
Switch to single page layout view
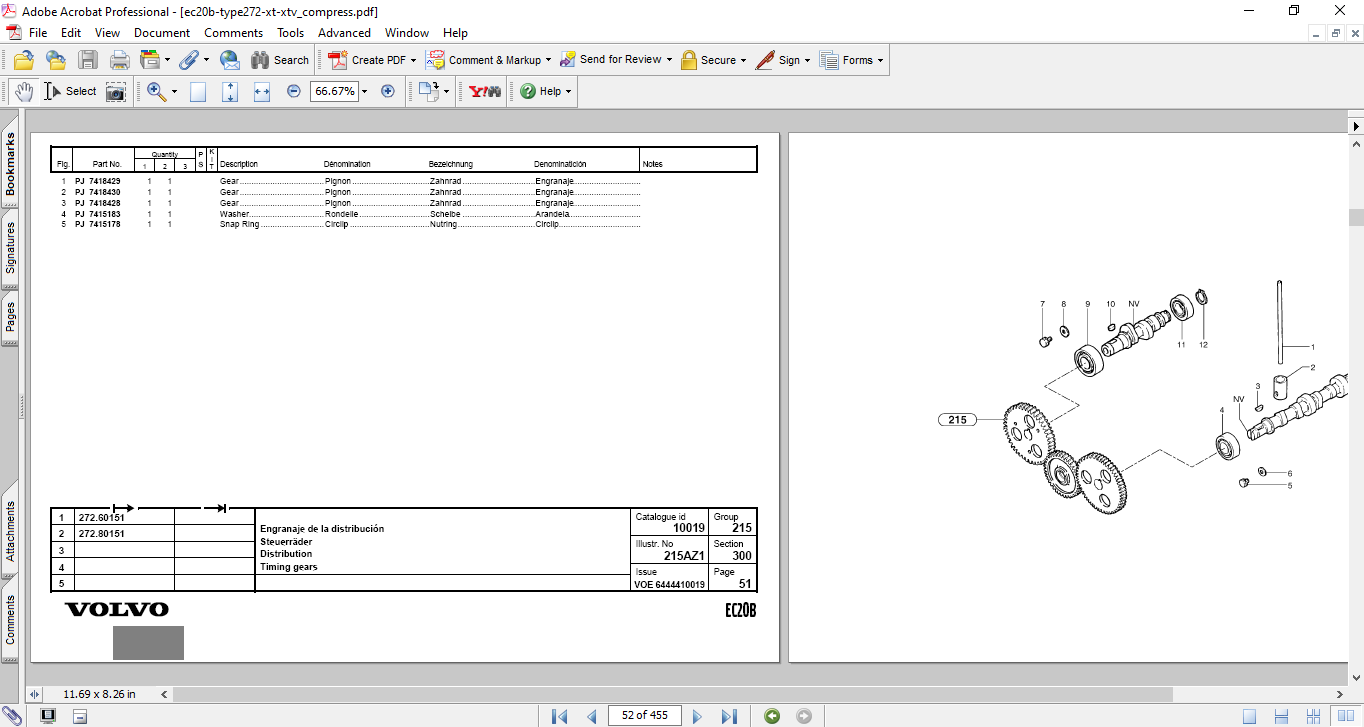pyautogui.click(x=1249, y=716)
